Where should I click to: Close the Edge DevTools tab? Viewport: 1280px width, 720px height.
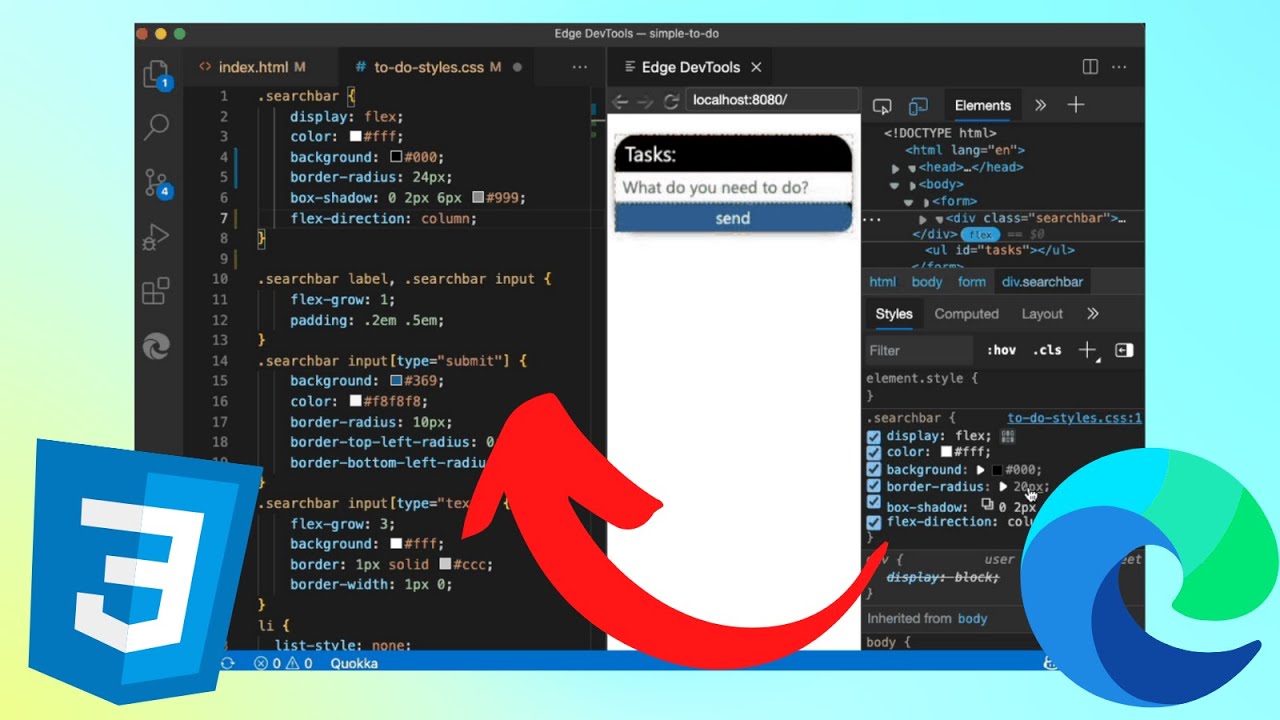coord(756,67)
